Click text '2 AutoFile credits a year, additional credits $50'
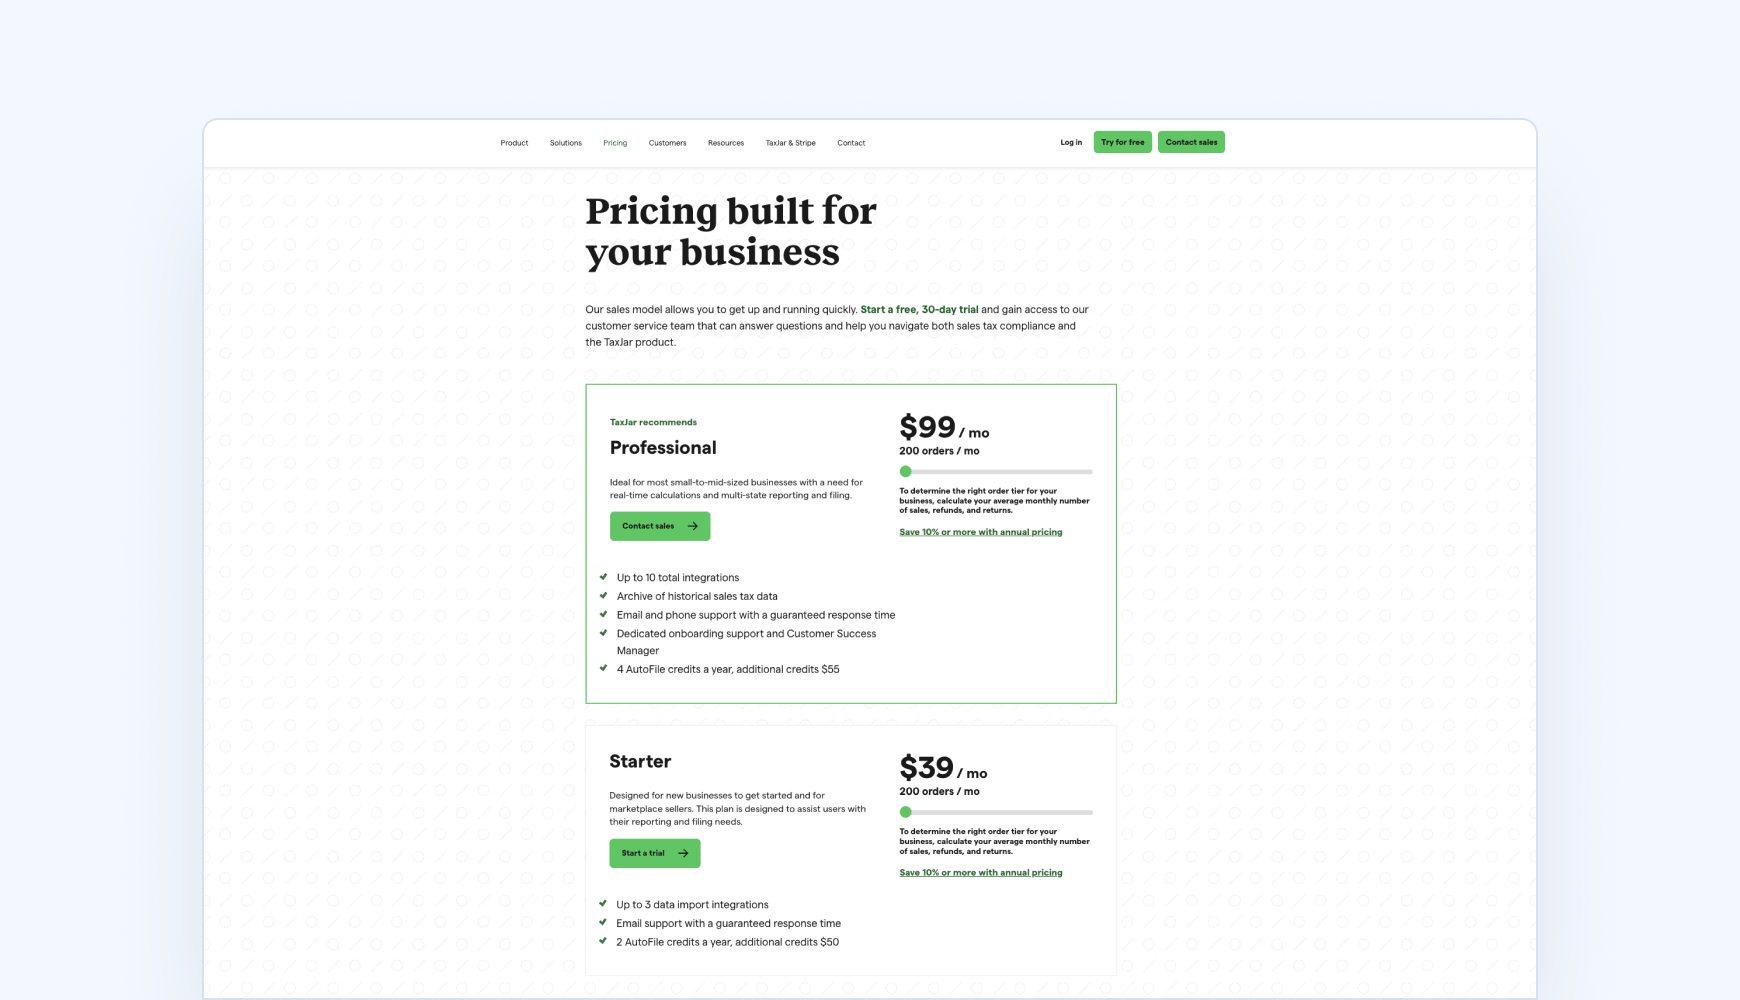 (728, 942)
